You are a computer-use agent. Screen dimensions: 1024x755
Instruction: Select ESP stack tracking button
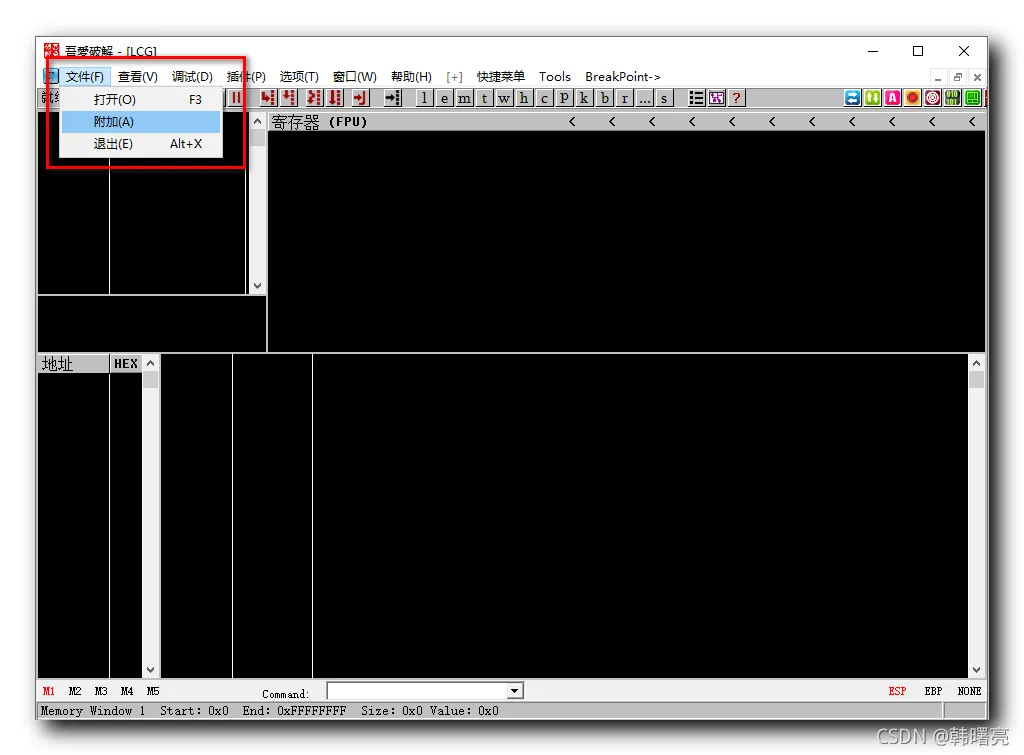[x=897, y=691]
